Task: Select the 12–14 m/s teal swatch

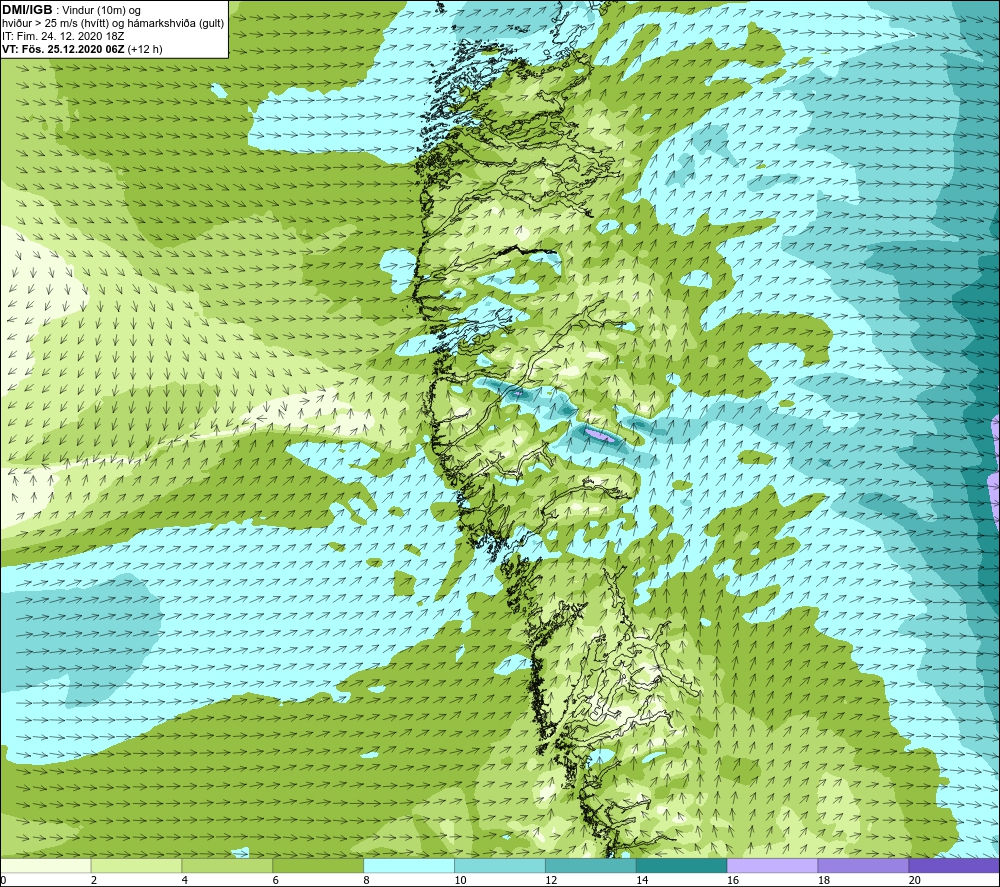Action: tap(591, 866)
